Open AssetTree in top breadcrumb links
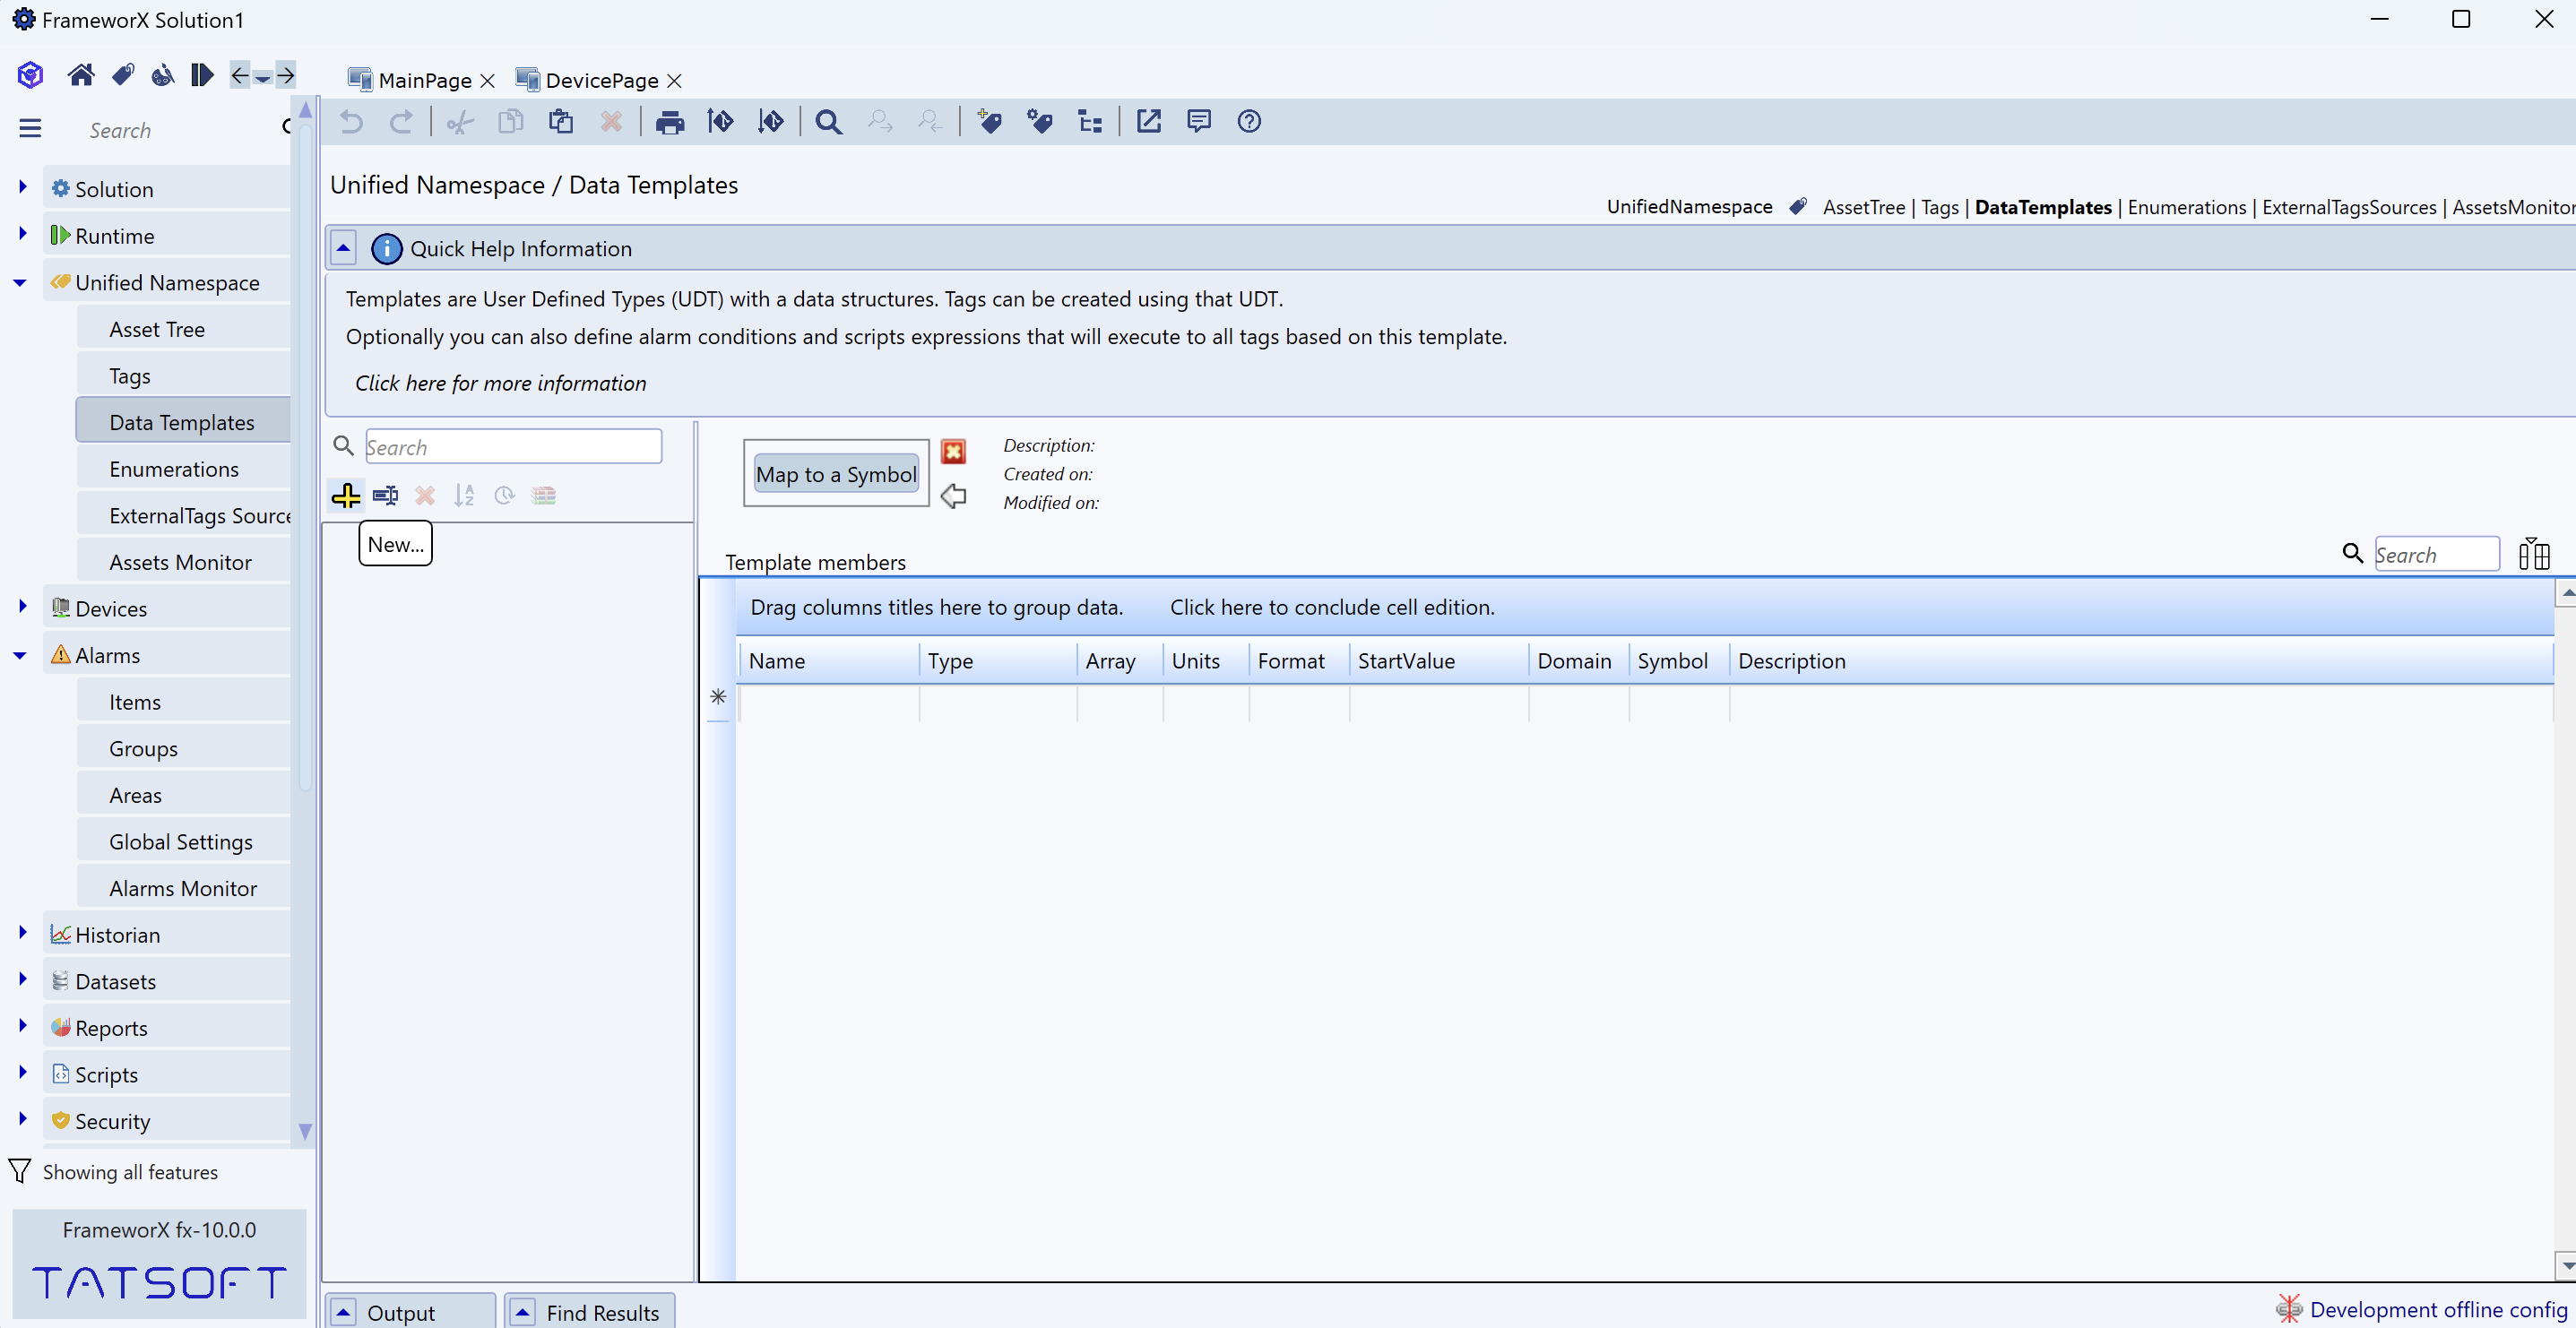Screen dimensions: 2576x1328 point(1864,207)
